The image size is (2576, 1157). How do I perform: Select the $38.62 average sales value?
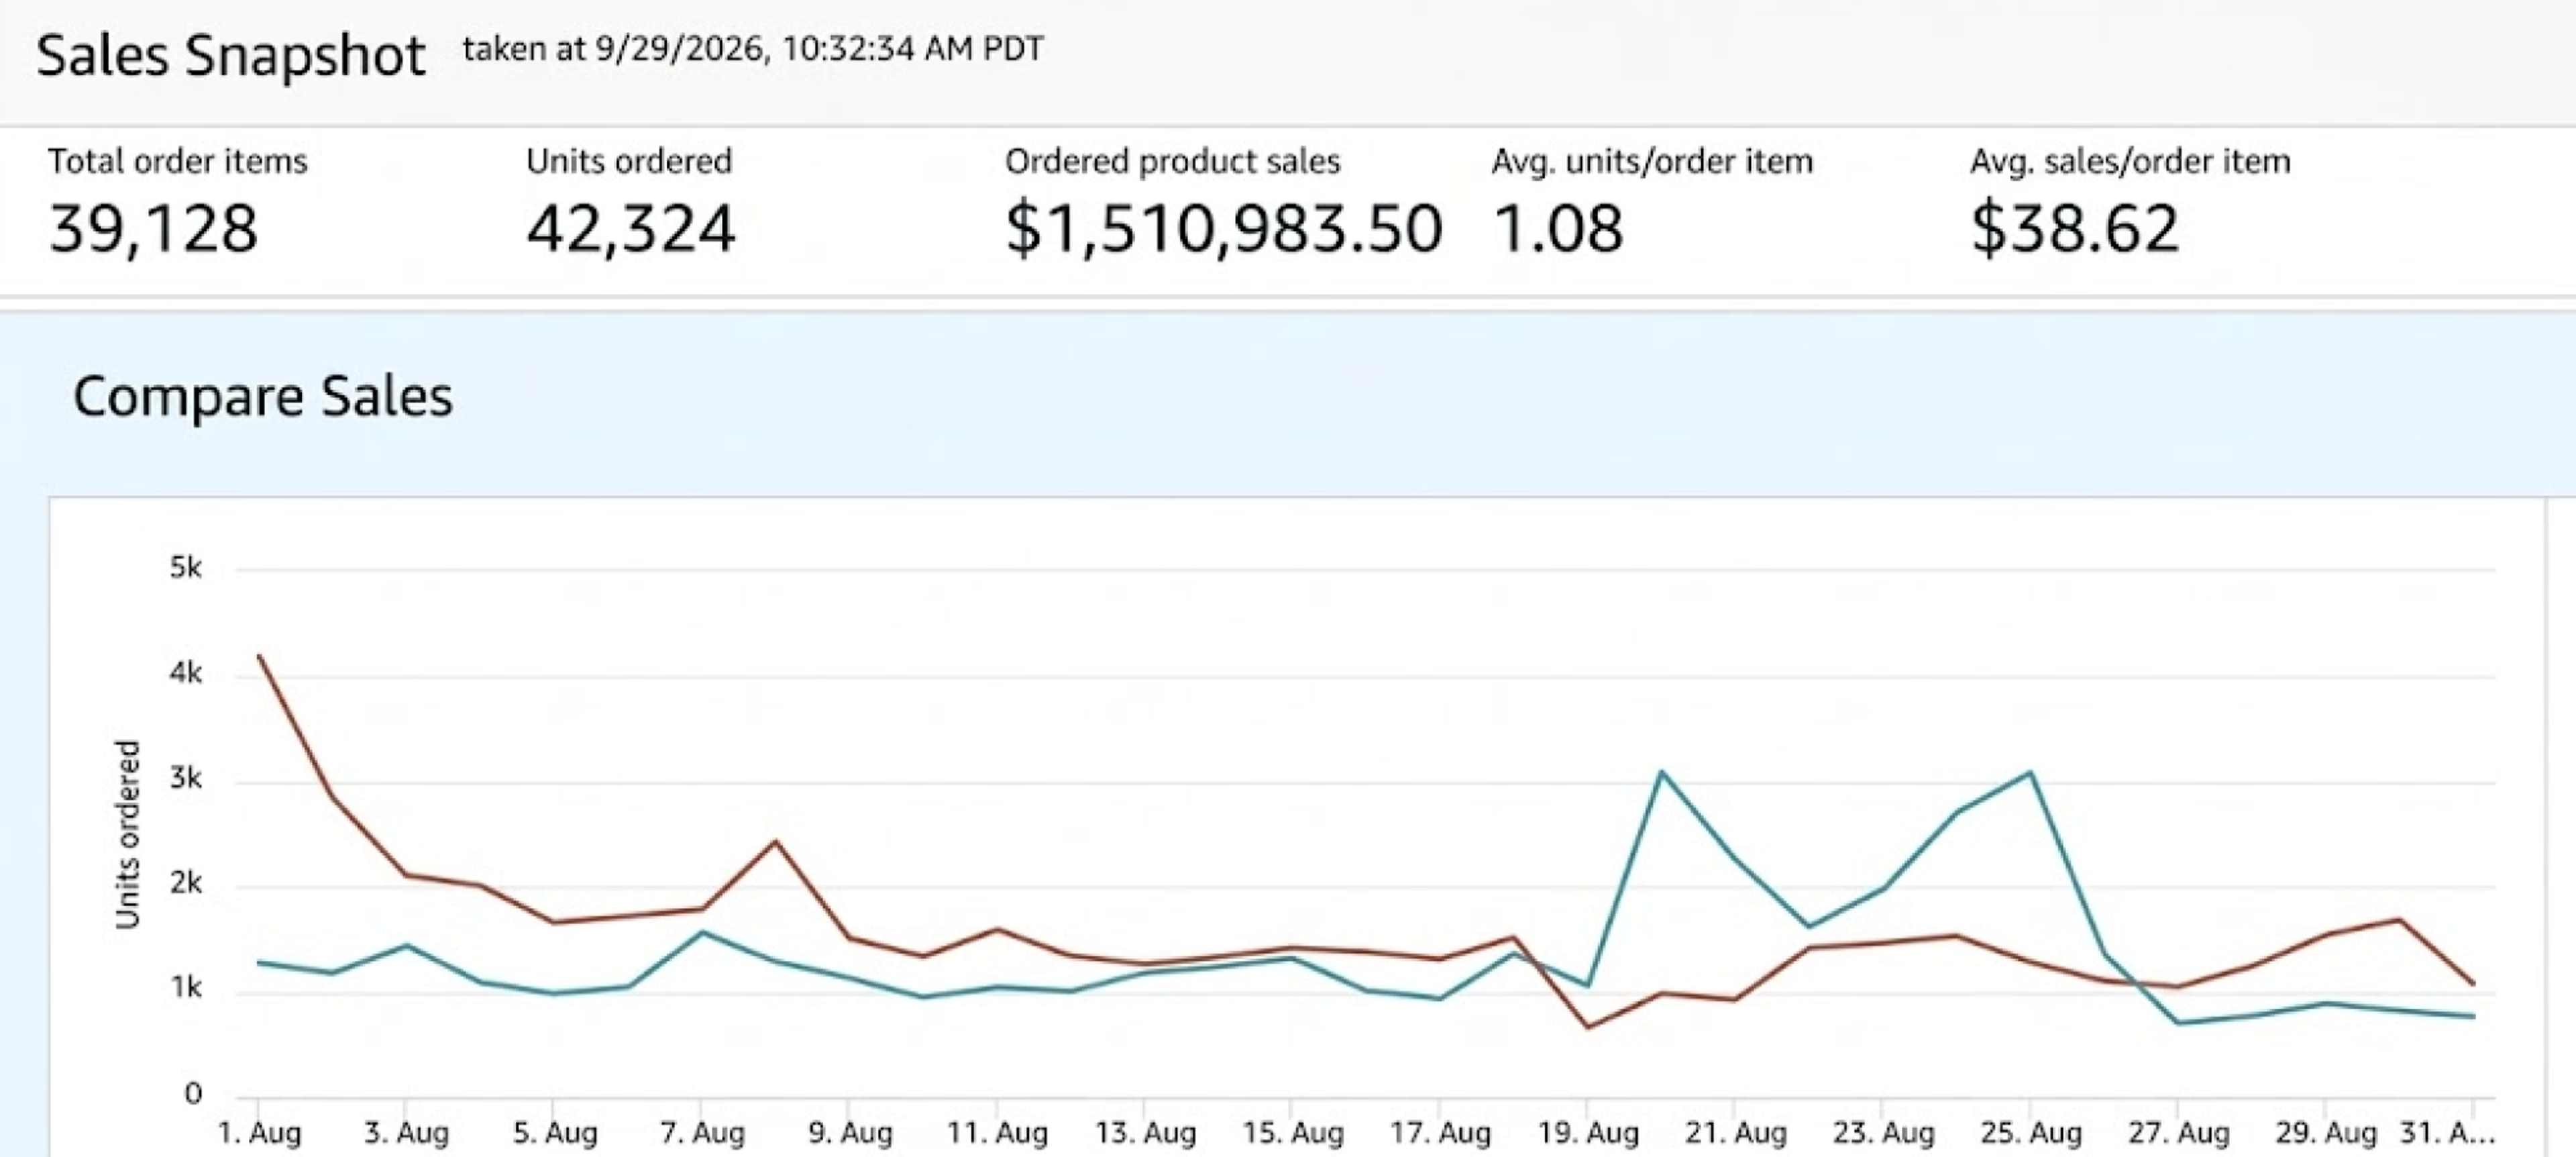pyautogui.click(x=2074, y=229)
